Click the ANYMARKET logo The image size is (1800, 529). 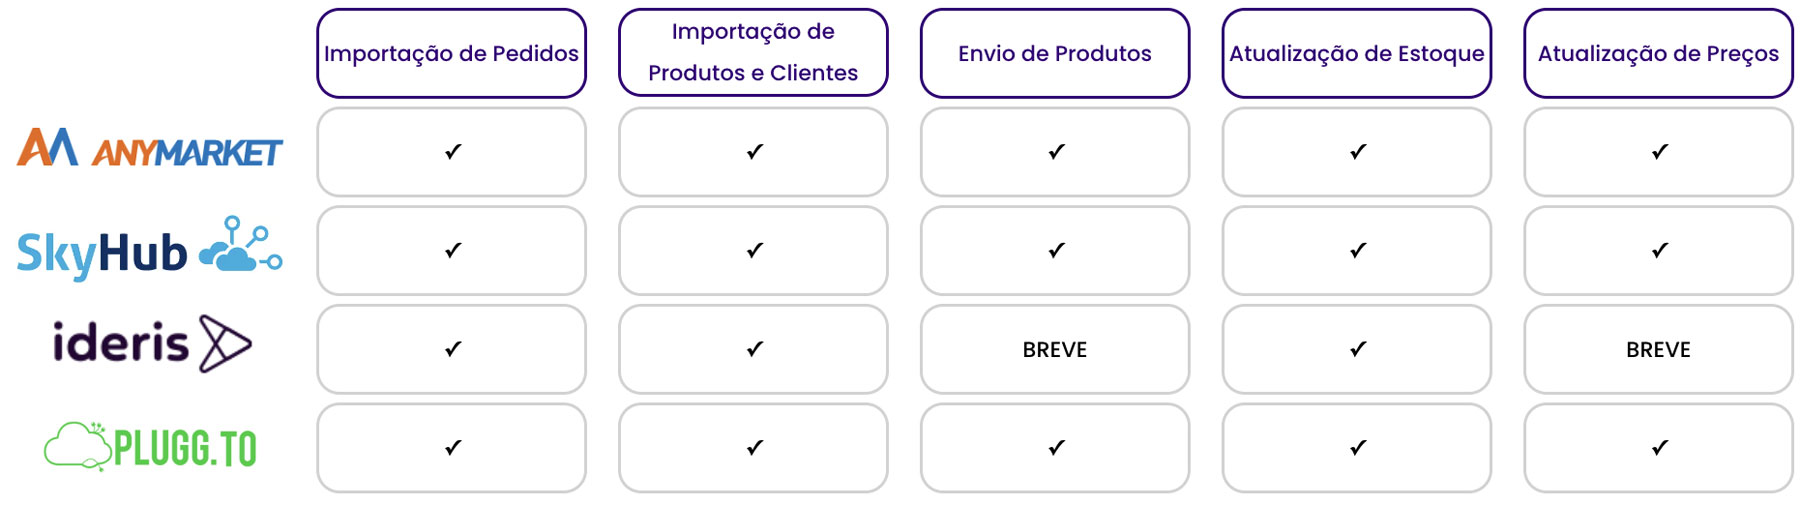tap(150, 147)
